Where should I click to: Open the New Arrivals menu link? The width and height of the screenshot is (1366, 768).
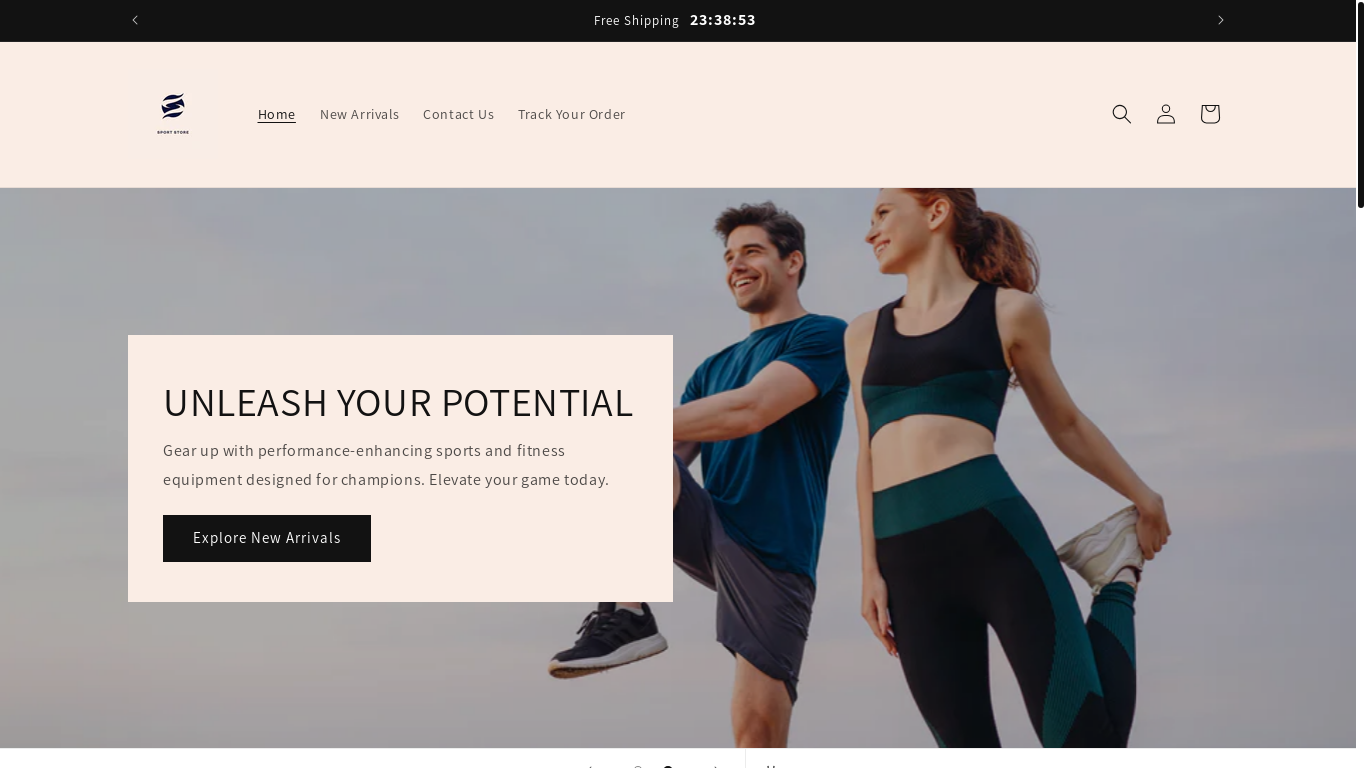359,114
